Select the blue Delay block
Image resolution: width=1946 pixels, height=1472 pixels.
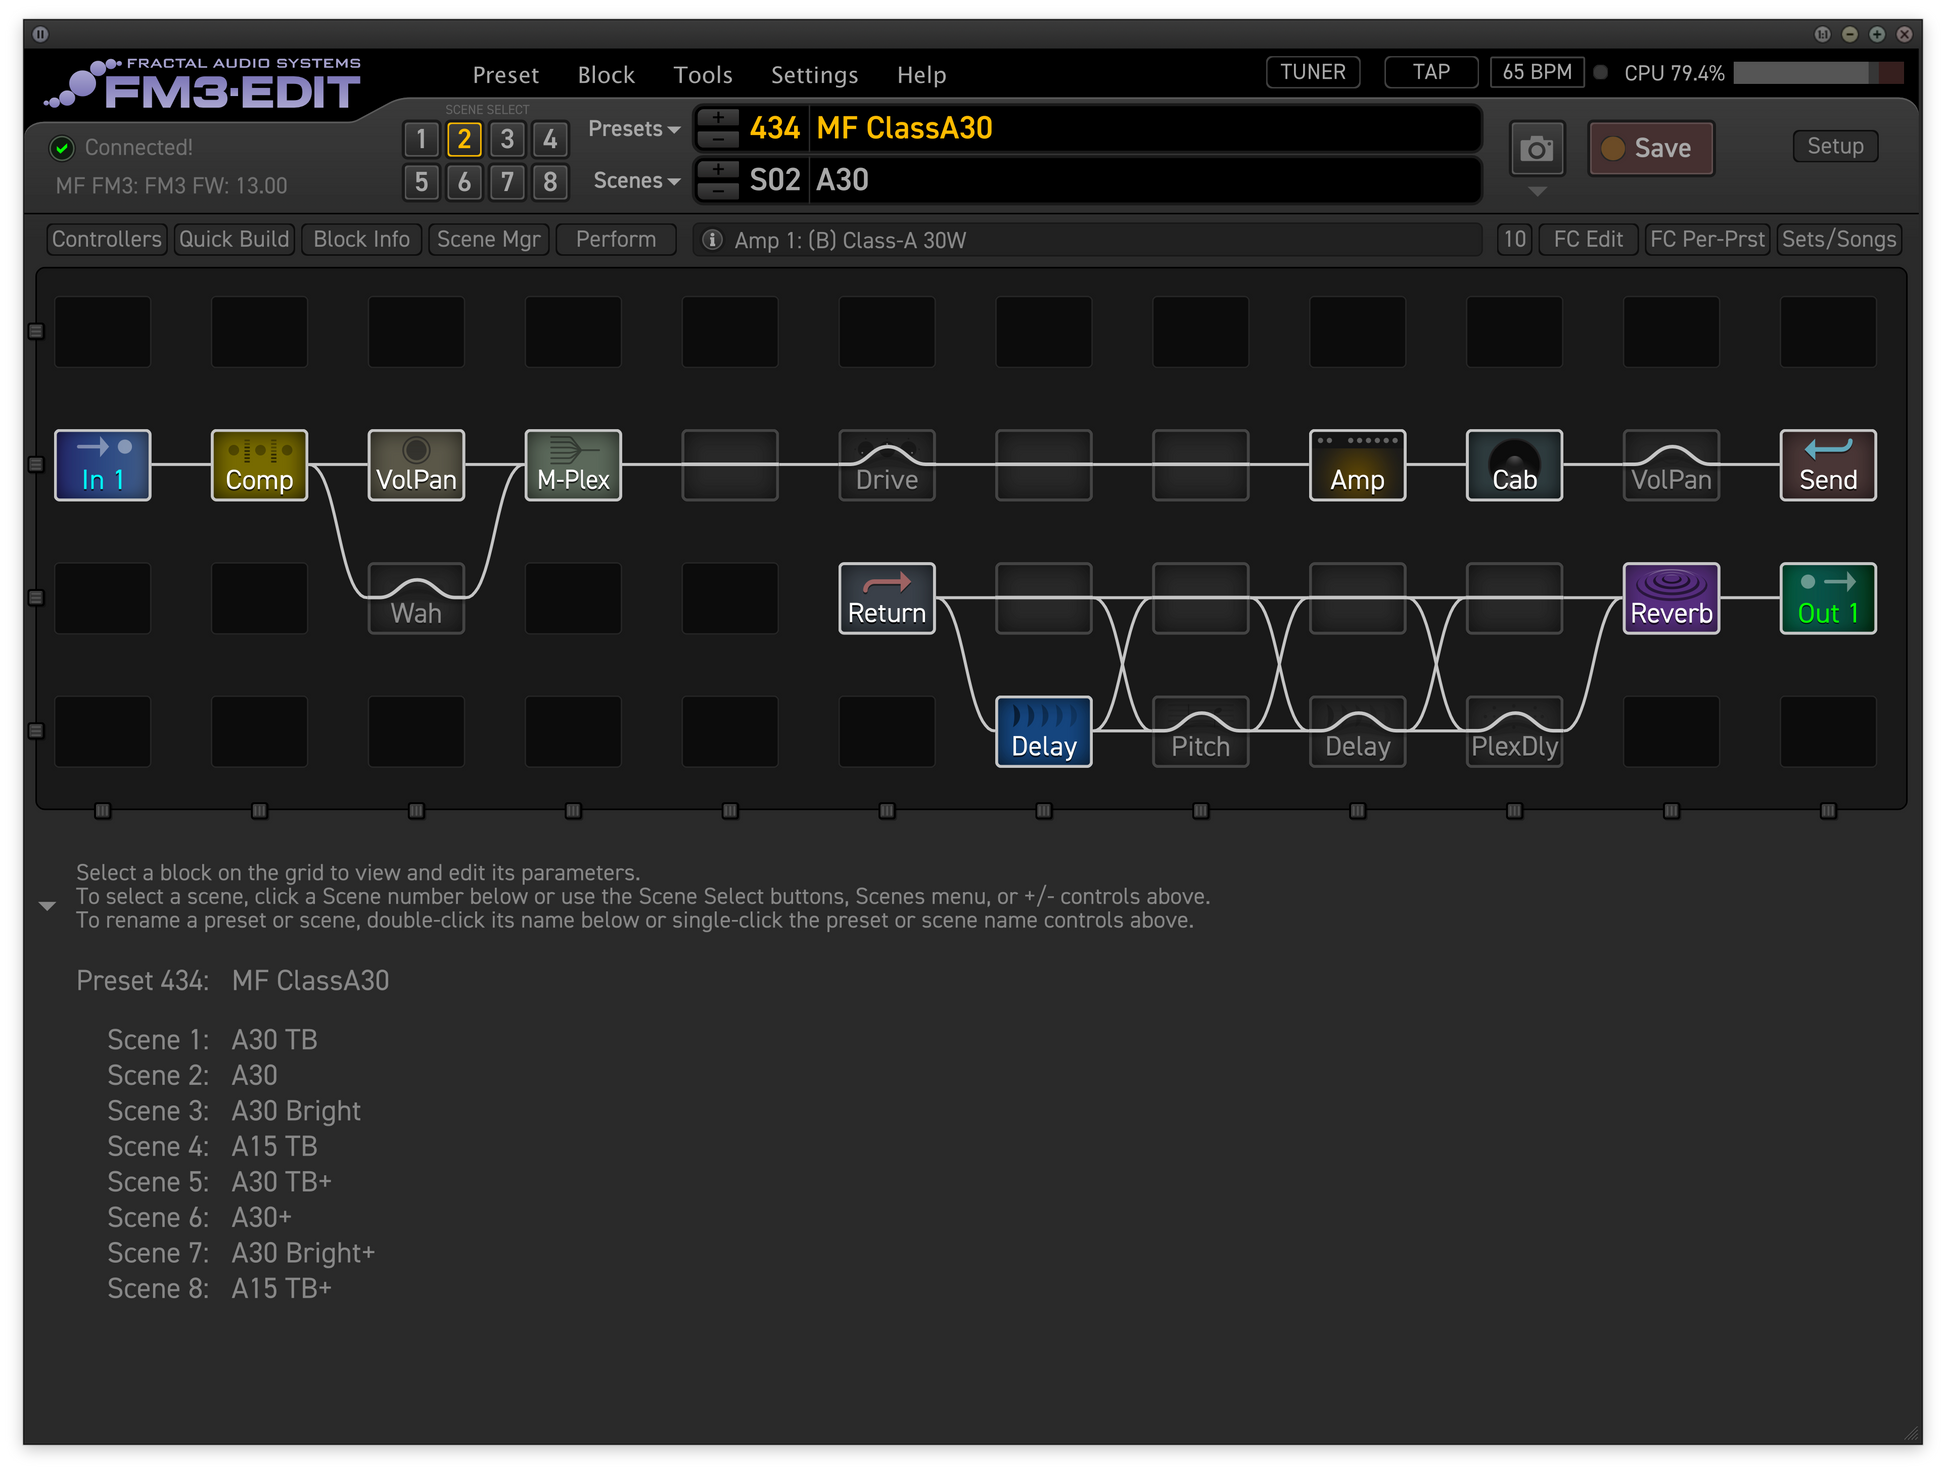tap(1043, 731)
